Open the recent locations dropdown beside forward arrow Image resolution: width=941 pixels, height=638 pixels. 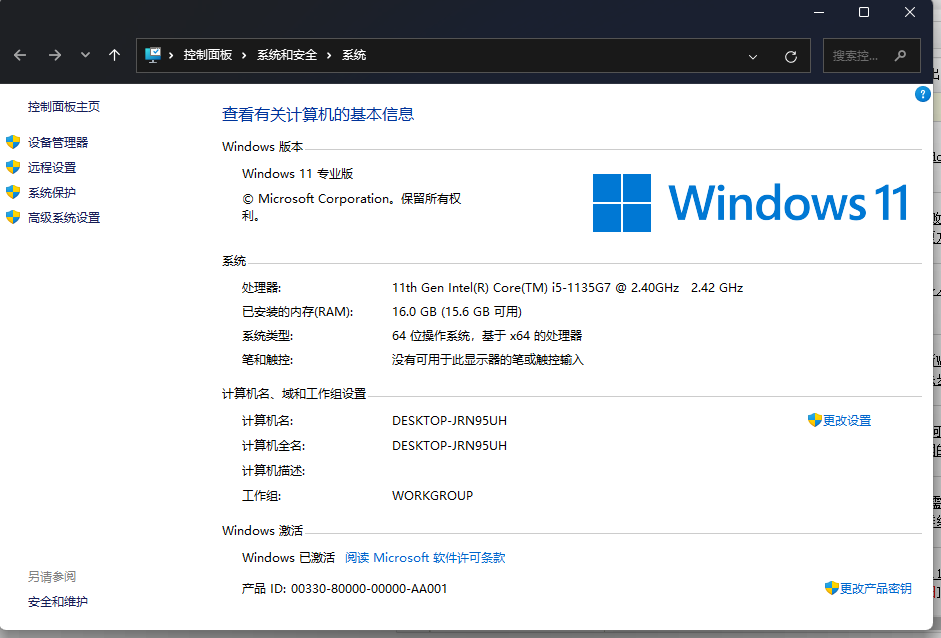point(84,55)
